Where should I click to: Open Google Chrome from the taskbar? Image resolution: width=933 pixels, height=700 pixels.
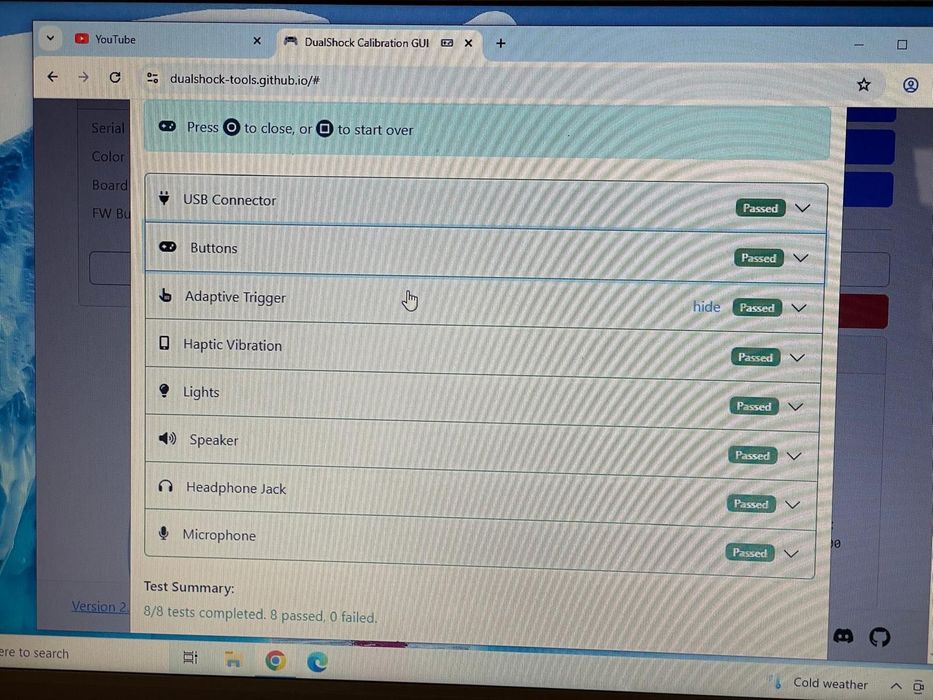(275, 660)
